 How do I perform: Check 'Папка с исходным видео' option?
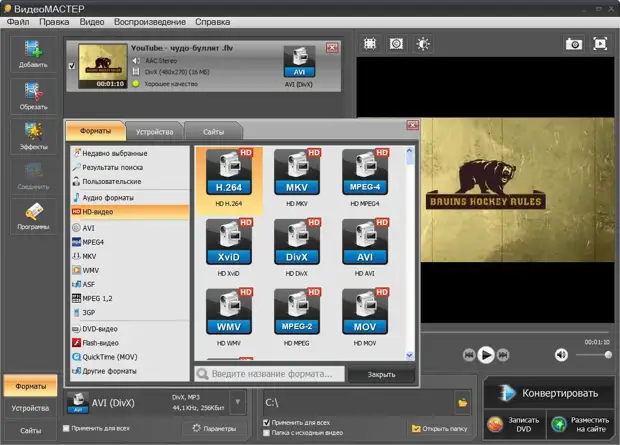(266, 434)
